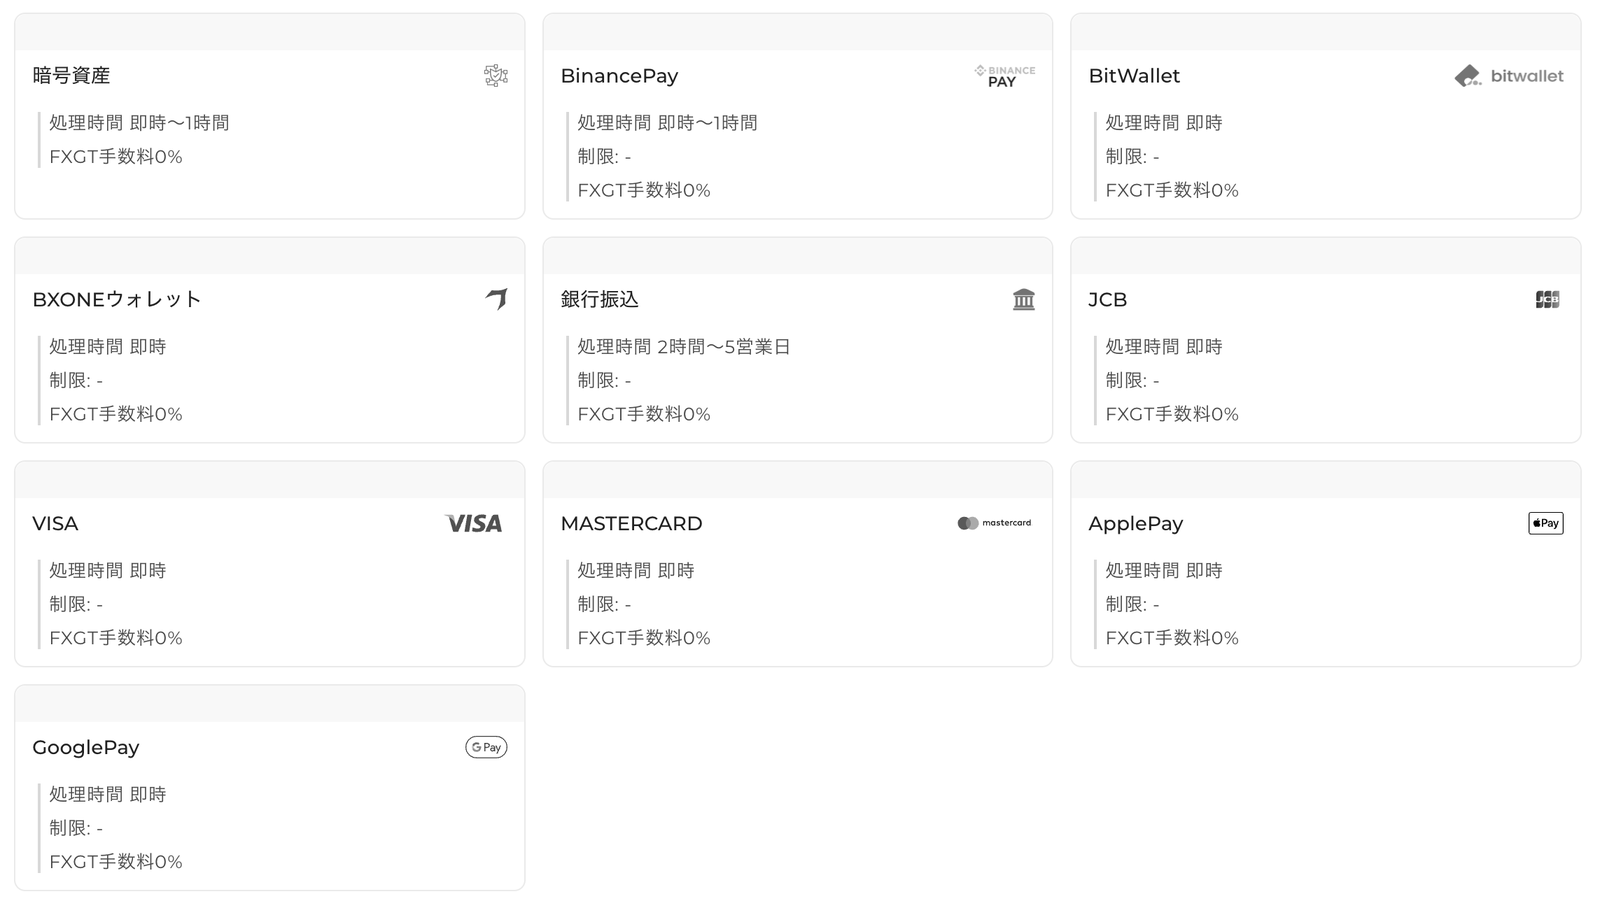Viewport: 1600px width, 915px height.
Task: Click 処理時間 2時間〜5営業日 text
Action: click(684, 347)
